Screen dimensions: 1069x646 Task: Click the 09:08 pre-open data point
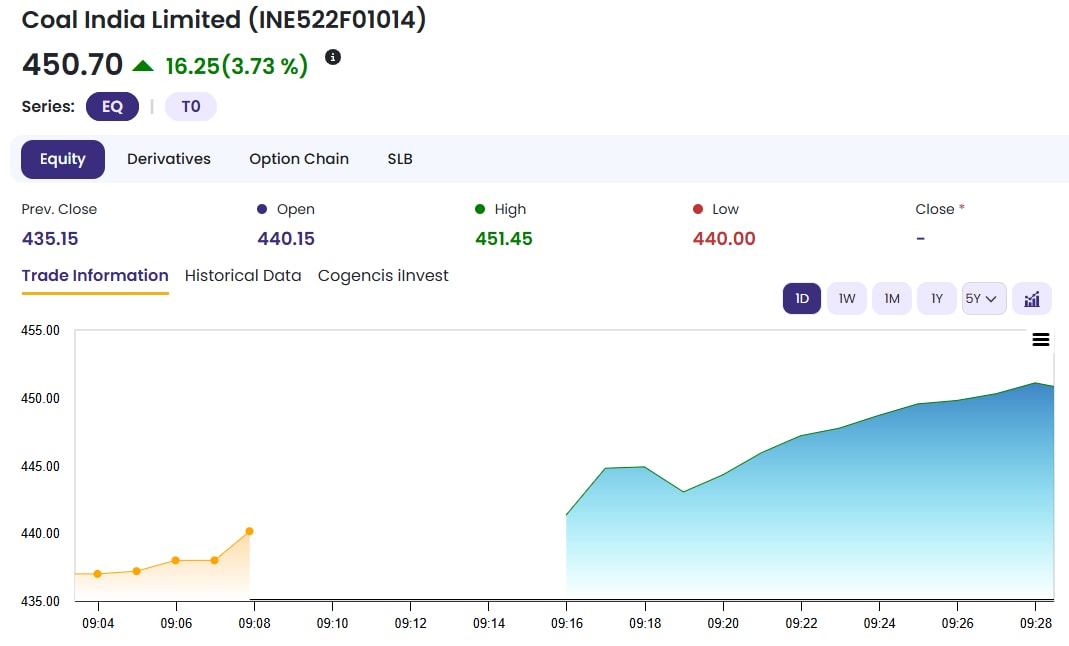[x=249, y=531]
